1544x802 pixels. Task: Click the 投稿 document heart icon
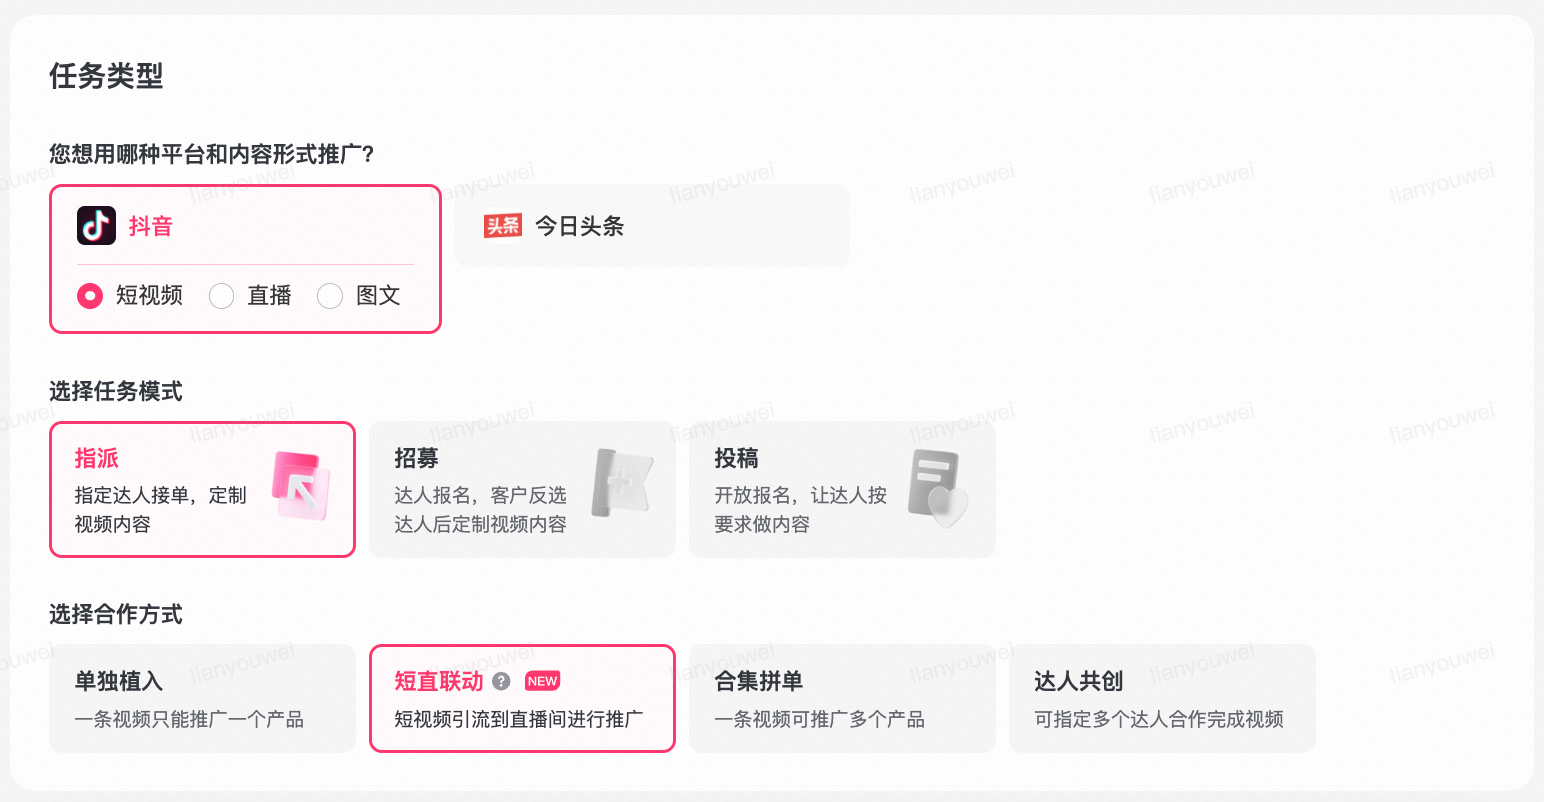point(937,488)
